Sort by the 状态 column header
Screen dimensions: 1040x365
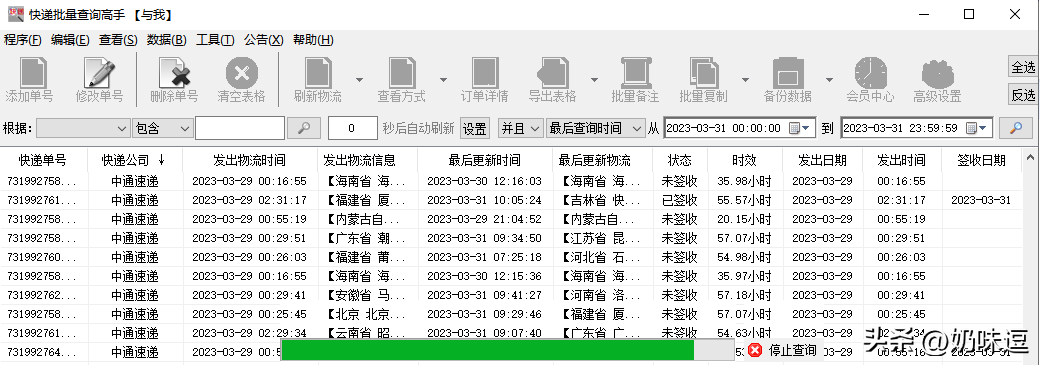[x=679, y=160]
